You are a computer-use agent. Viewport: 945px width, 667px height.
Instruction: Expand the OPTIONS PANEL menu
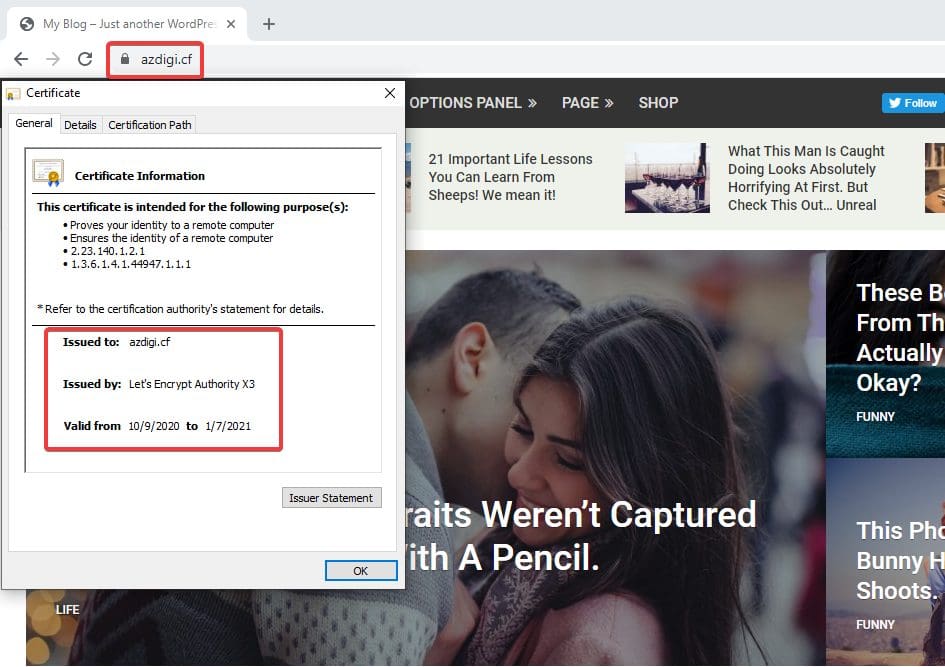473,103
